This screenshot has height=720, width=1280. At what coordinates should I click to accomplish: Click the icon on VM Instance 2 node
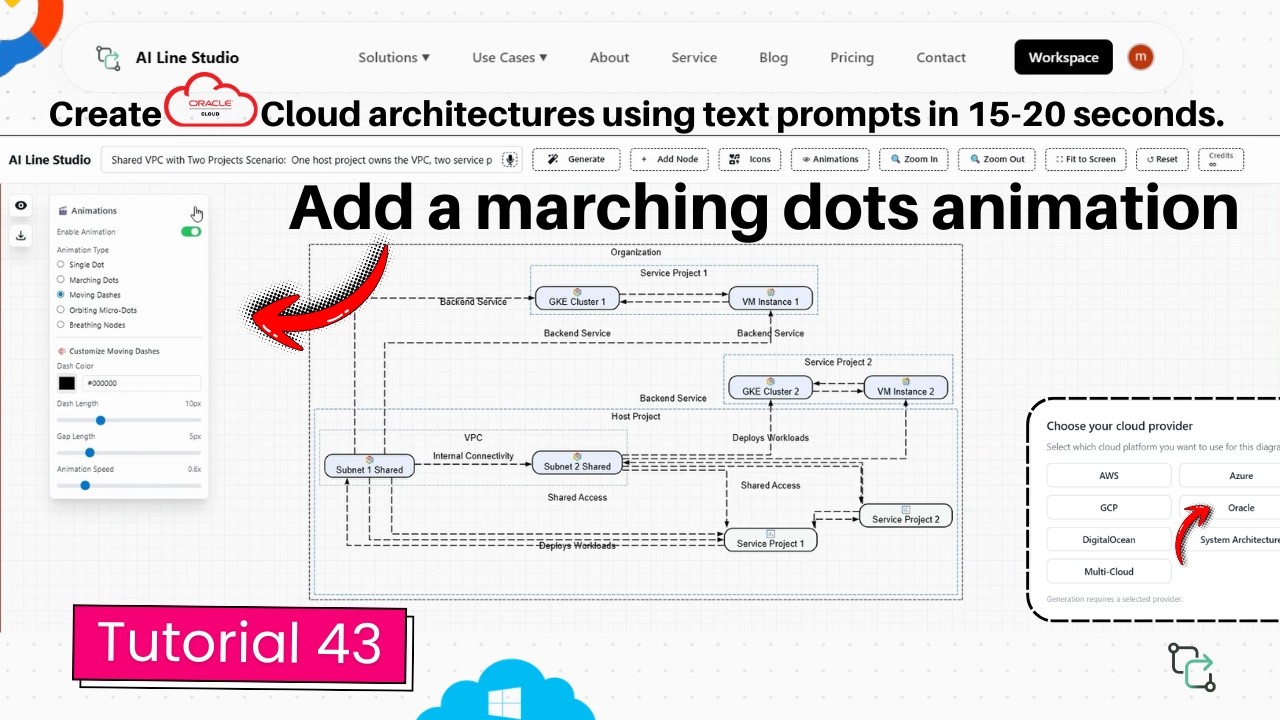[x=906, y=382]
